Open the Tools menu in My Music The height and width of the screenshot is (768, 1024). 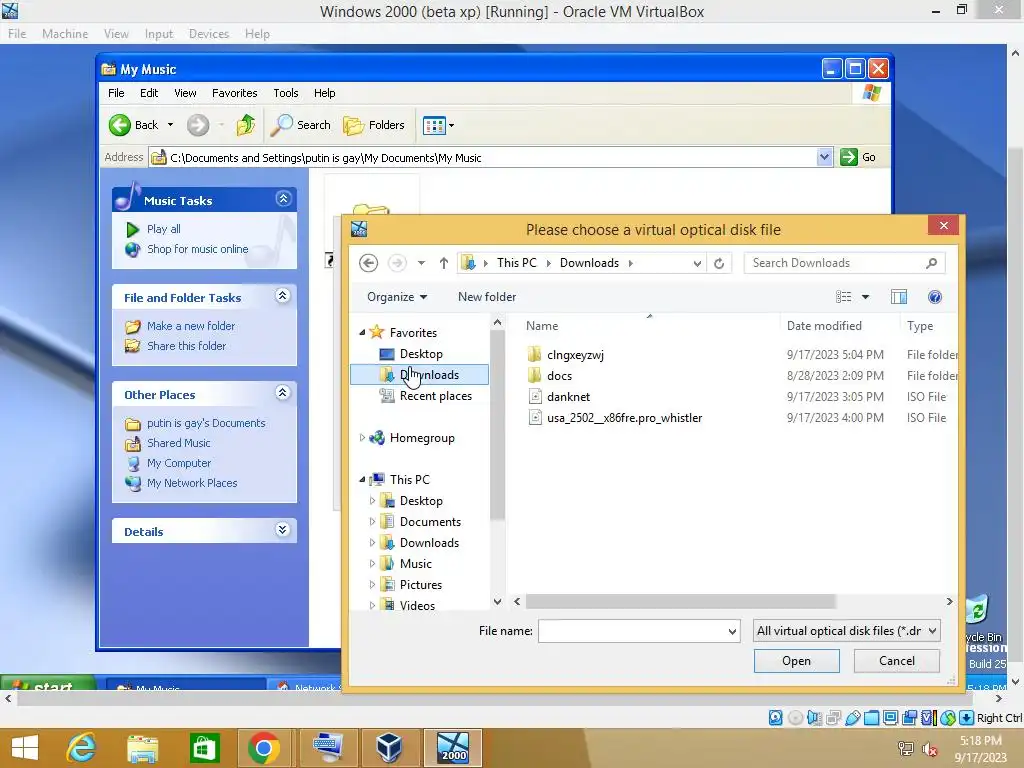(x=285, y=93)
